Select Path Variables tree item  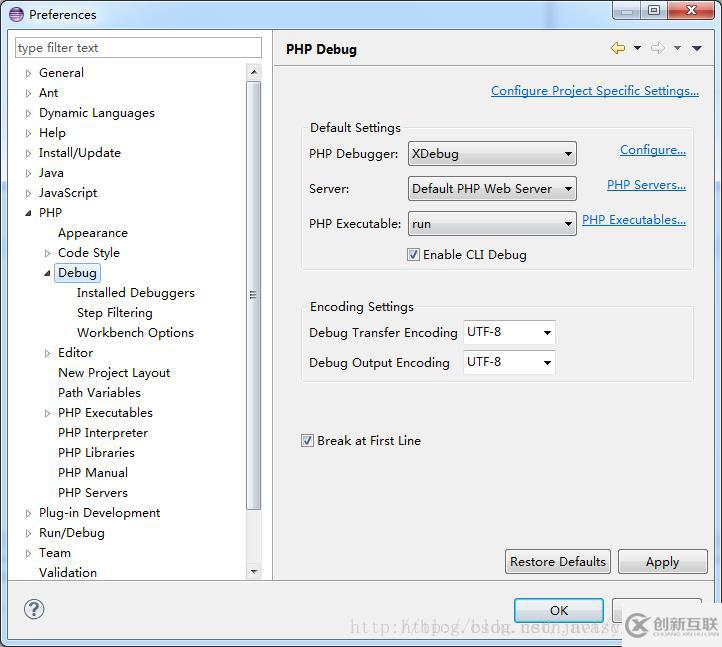pos(99,393)
